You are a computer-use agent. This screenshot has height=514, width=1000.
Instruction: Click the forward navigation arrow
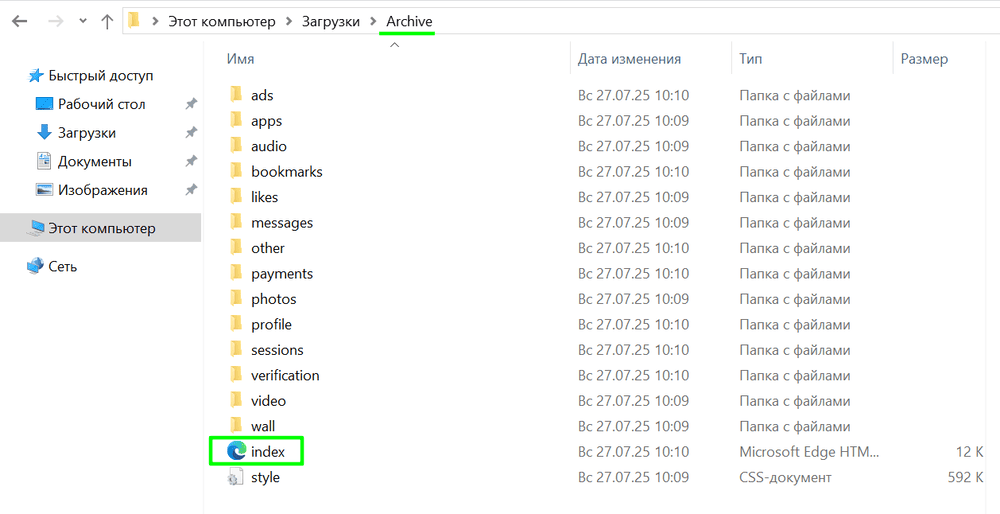[x=55, y=21]
